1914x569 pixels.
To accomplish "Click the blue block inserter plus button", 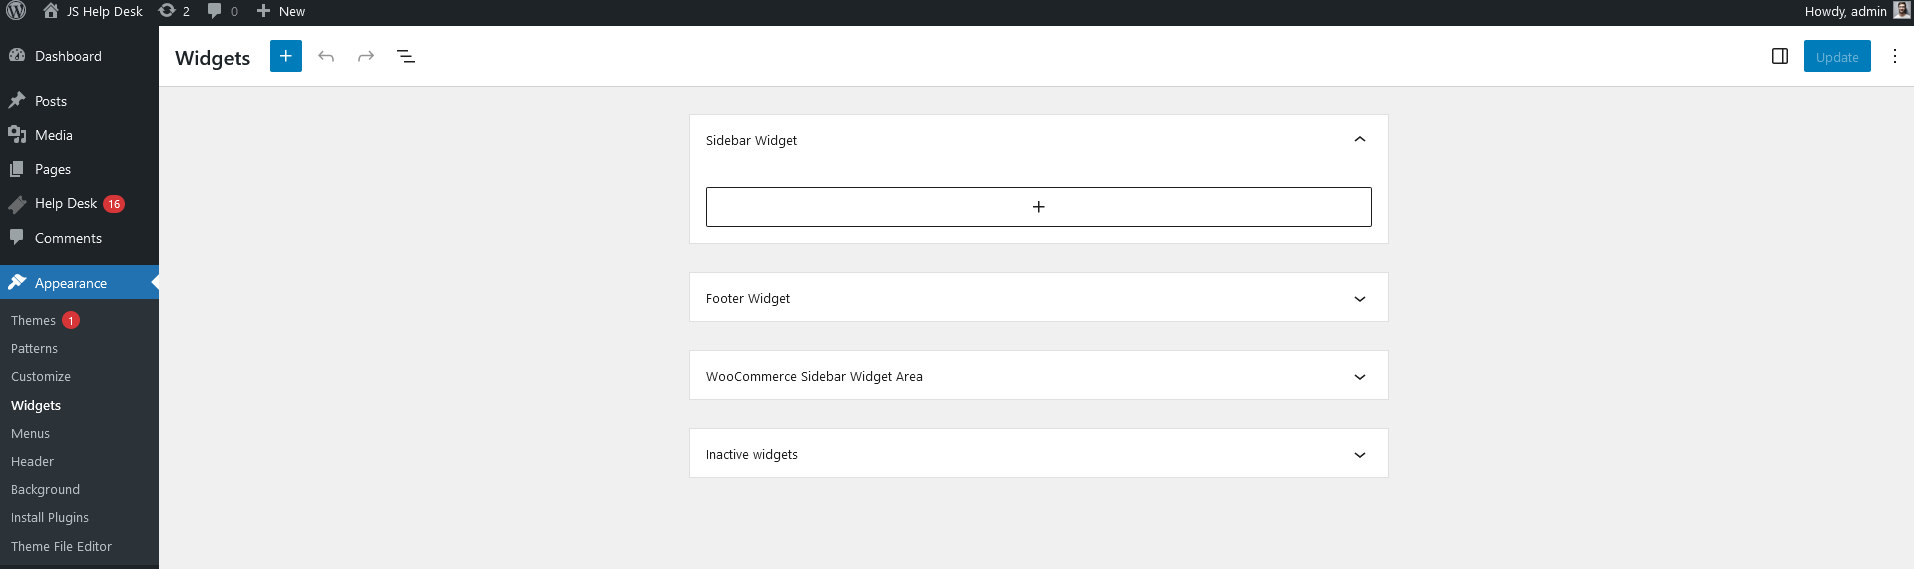I will point(285,56).
